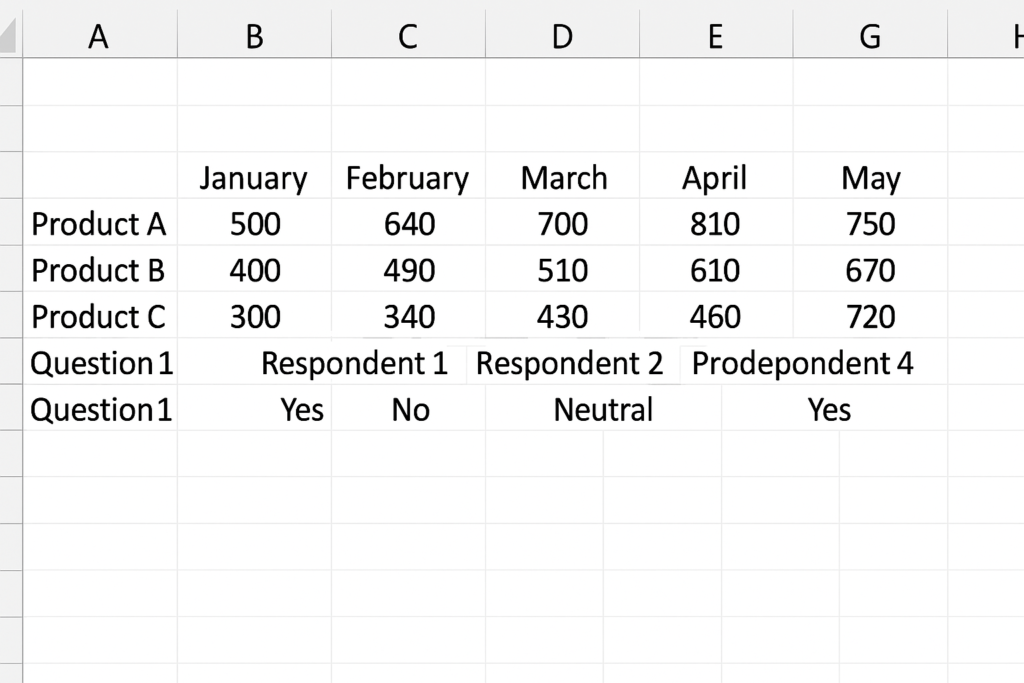The height and width of the screenshot is (683, 1024).
Task: Select column E header
Action: pyautogui.click(x=716, y=35)
